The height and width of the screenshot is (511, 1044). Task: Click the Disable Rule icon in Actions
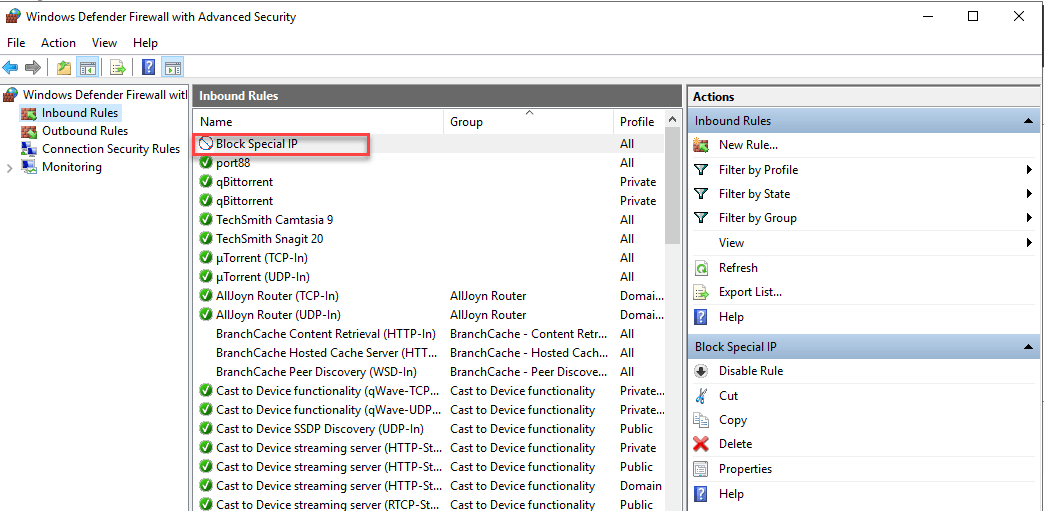pyautogui.click(x=702, y=371)
